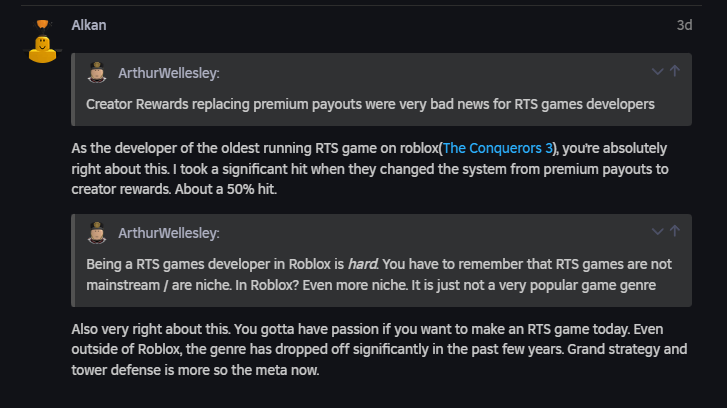Click the italic word 'hard' in the quote
The width and height of the screenshot is (727, 408).
[x=360, y=263]
